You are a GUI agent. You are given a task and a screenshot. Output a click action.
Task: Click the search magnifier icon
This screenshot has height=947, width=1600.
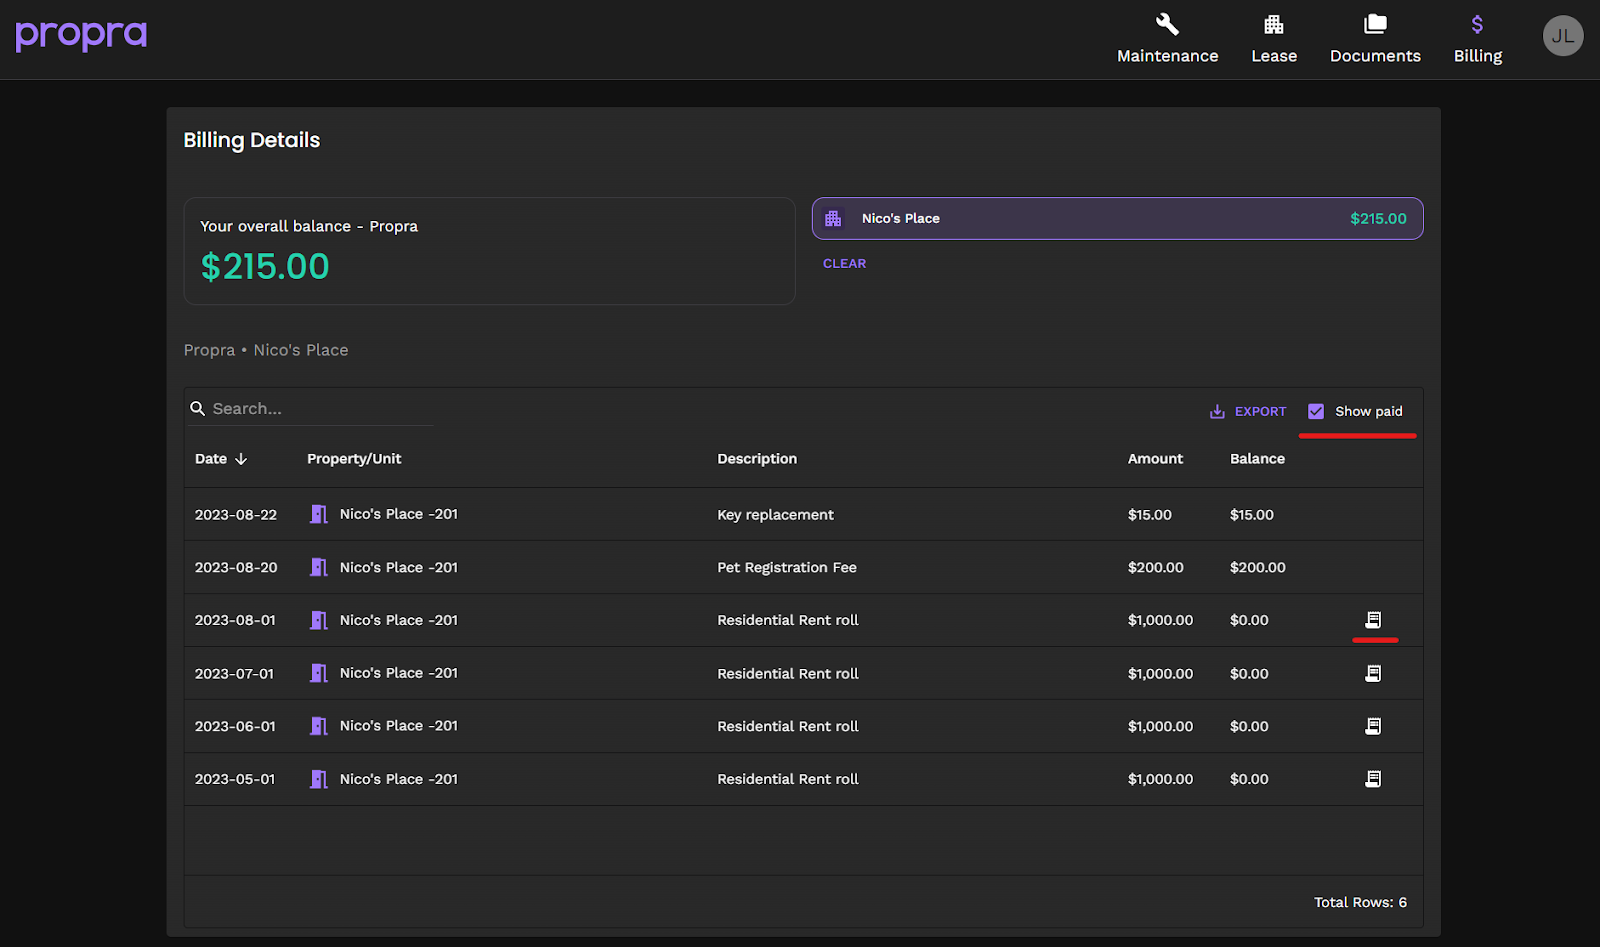click(198, 409)
